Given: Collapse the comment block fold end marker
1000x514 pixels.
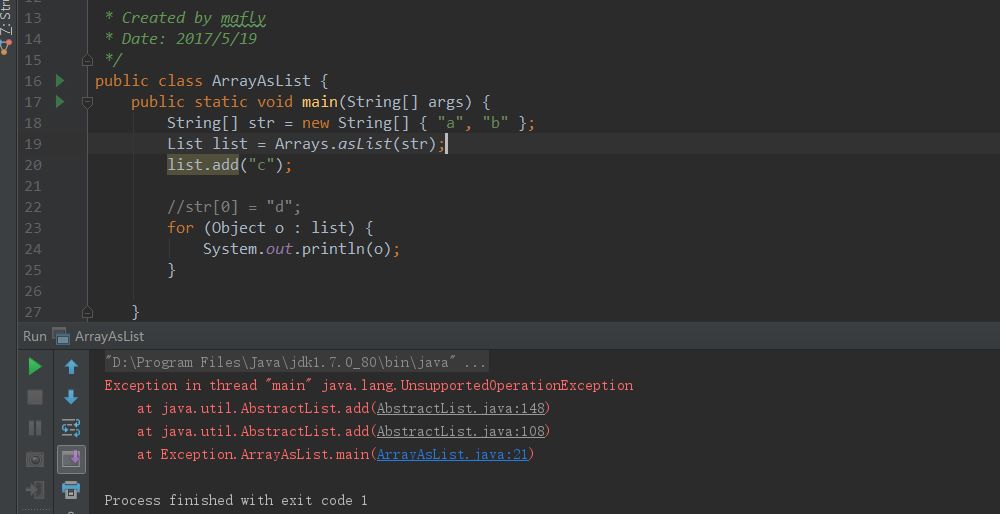Looking at the screenshot, I should [87, 60].
